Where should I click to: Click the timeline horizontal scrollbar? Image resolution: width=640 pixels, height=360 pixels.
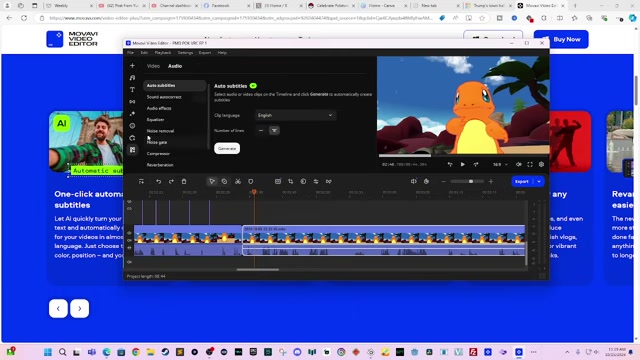(258, 269)
